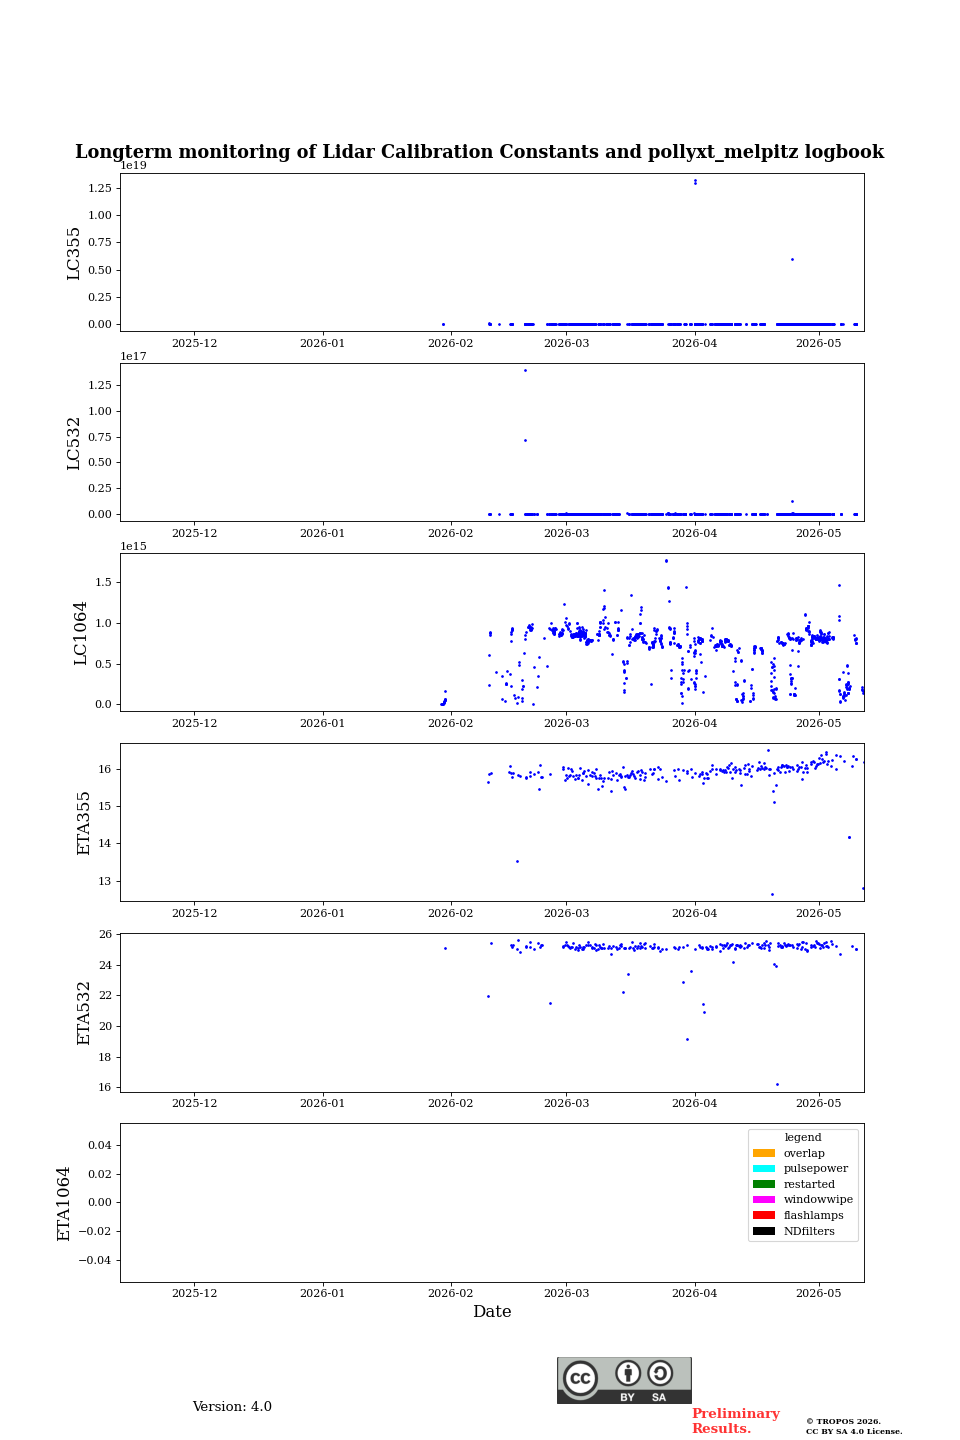Click the ETA1064 axis label

64,1203
